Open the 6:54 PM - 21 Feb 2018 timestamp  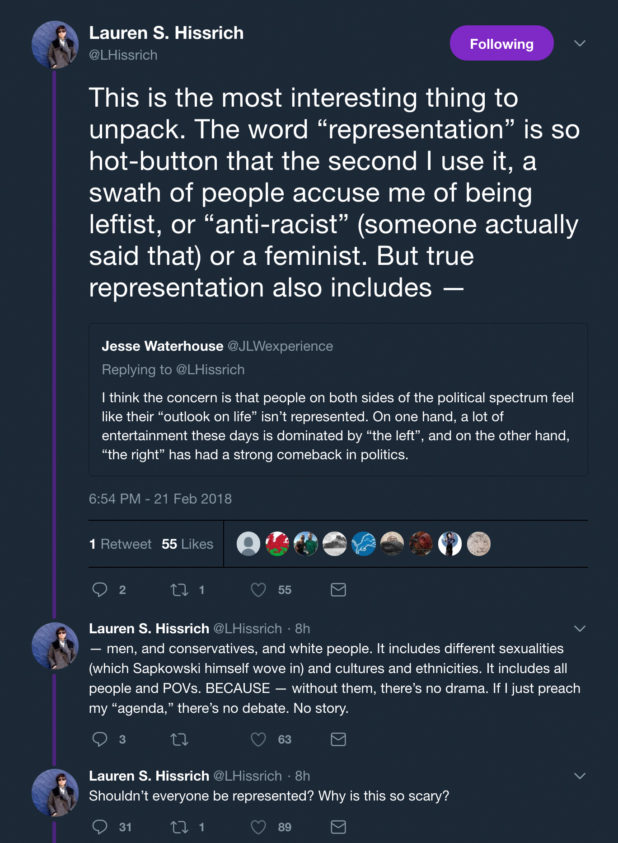[160, 498]
